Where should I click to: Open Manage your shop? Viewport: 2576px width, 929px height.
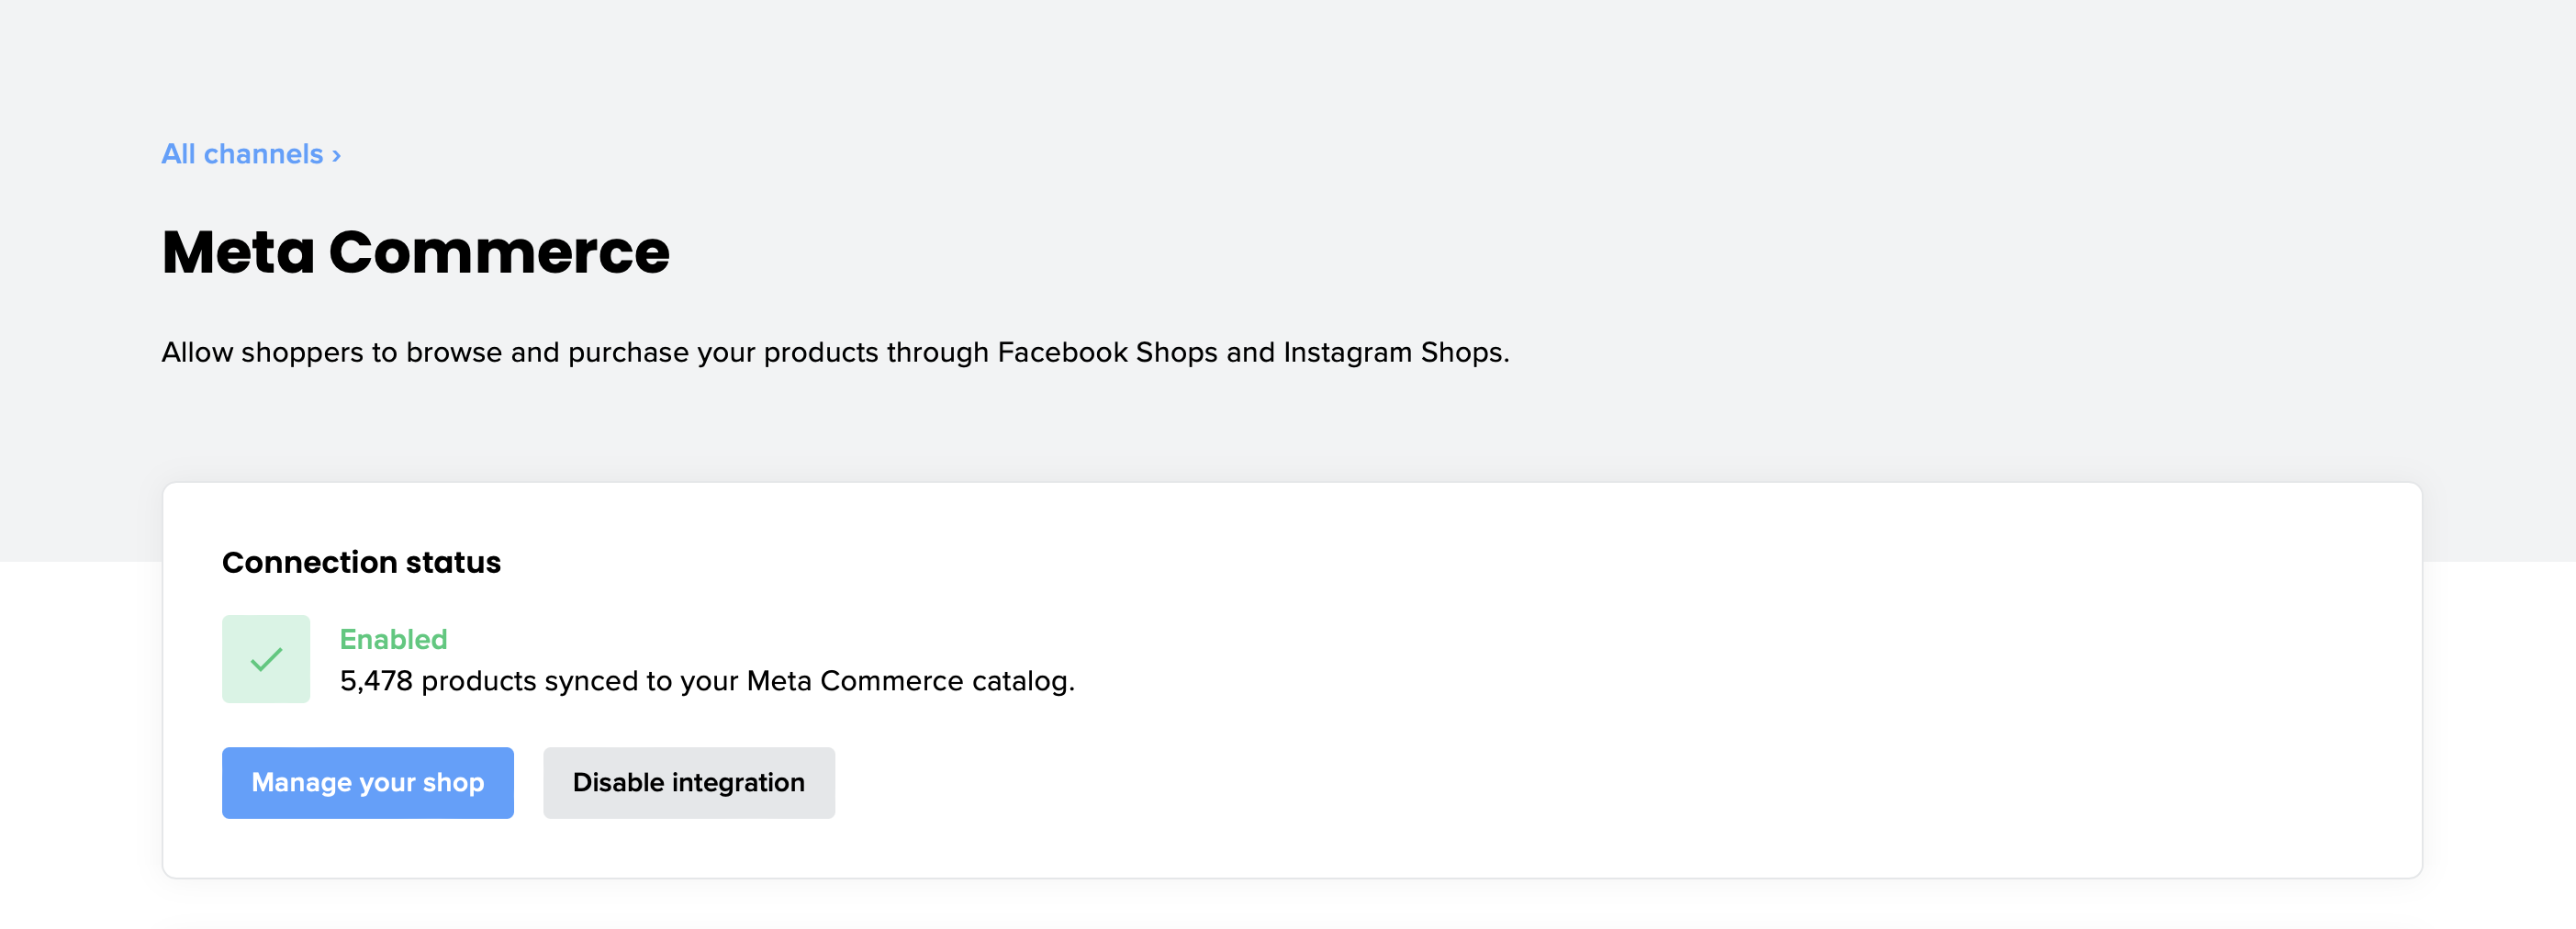point(367,782)
